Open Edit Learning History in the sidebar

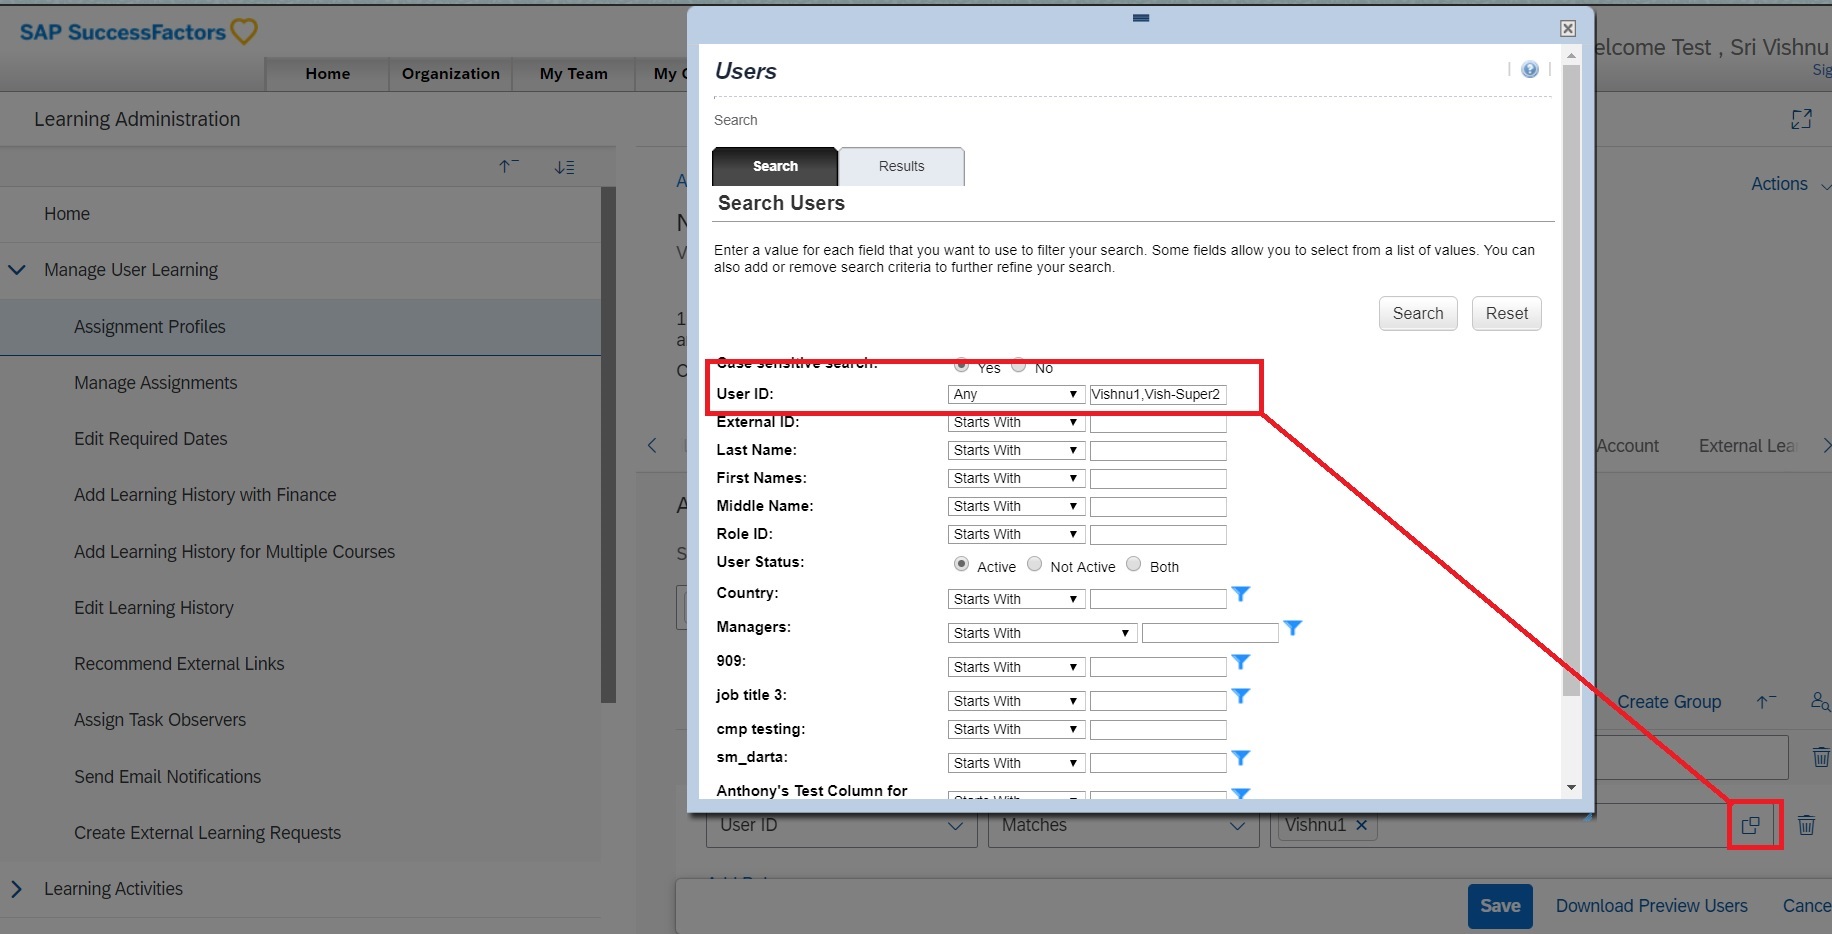pyautogui.click(x=153, y=608)
